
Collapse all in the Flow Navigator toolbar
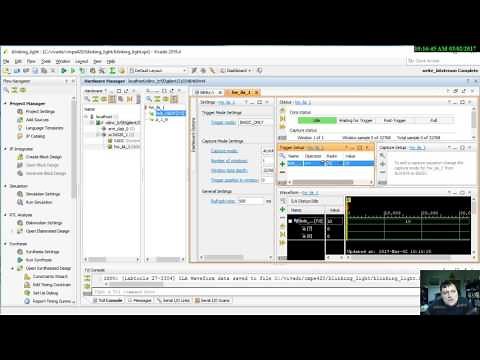click(x=15, y=90)
